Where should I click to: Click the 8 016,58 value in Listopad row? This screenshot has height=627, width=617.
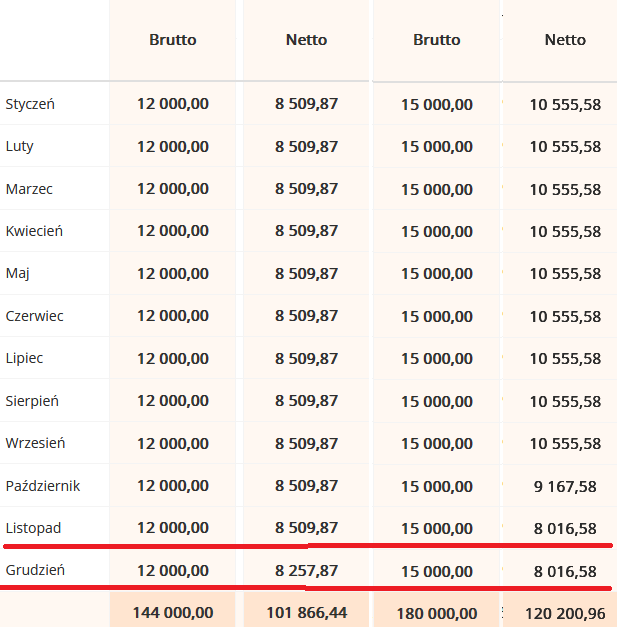tap(565, 528)
